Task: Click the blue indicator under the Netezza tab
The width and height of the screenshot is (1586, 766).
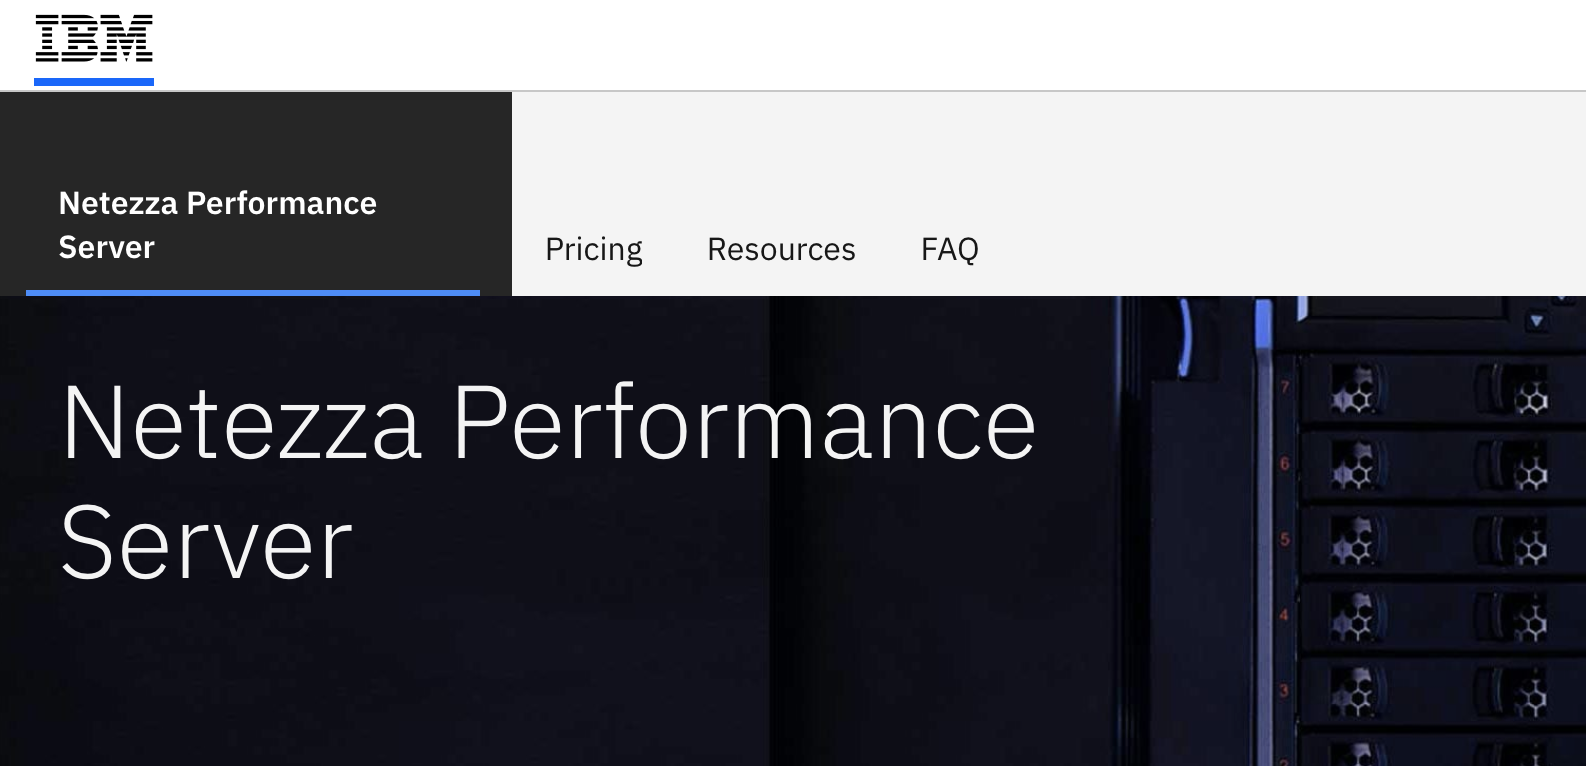Action: click(x=253, y=293)
